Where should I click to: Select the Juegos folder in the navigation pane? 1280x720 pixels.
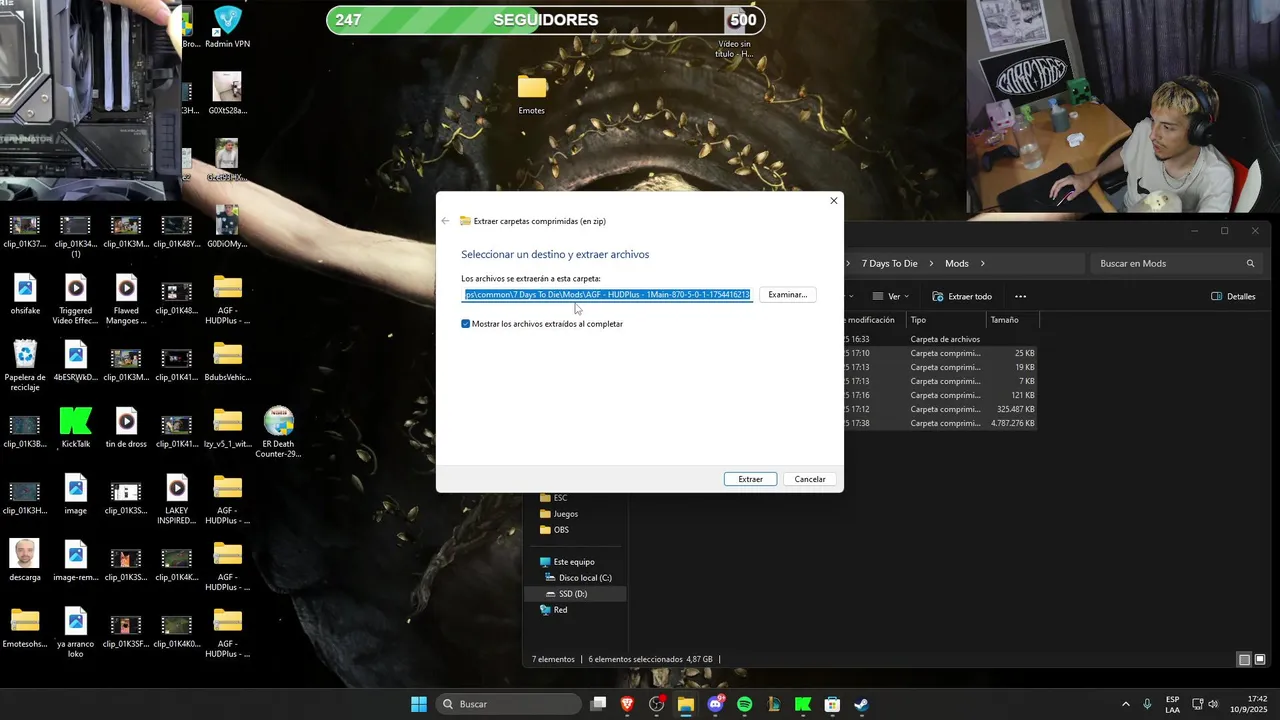558,514
